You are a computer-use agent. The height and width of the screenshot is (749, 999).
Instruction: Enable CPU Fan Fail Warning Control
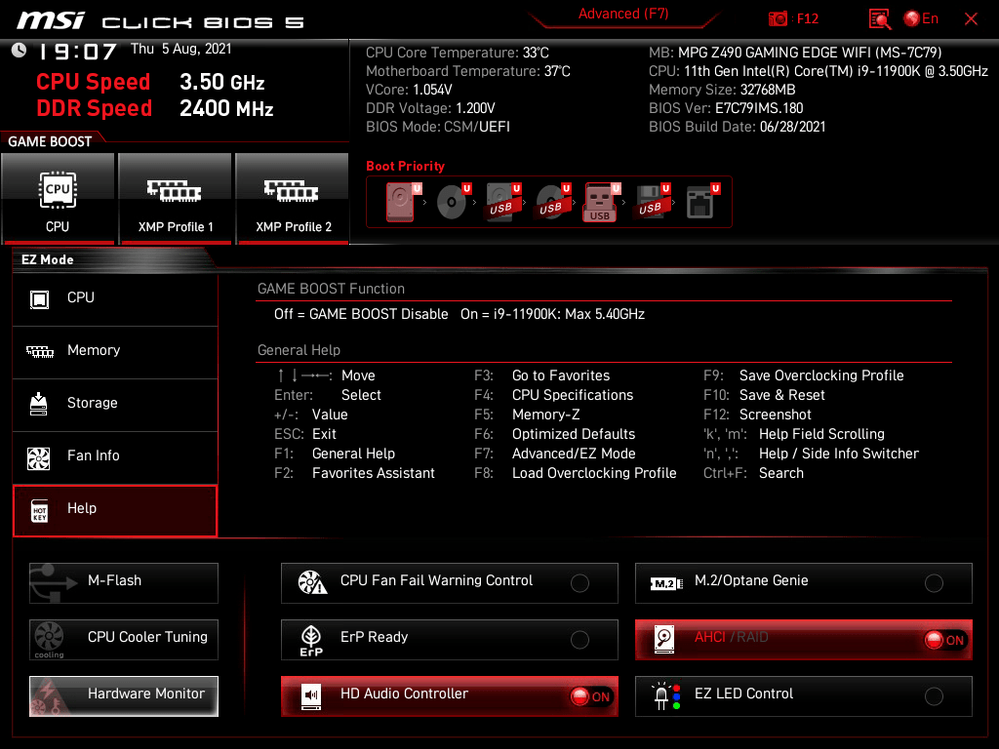[x=579, y=583]
